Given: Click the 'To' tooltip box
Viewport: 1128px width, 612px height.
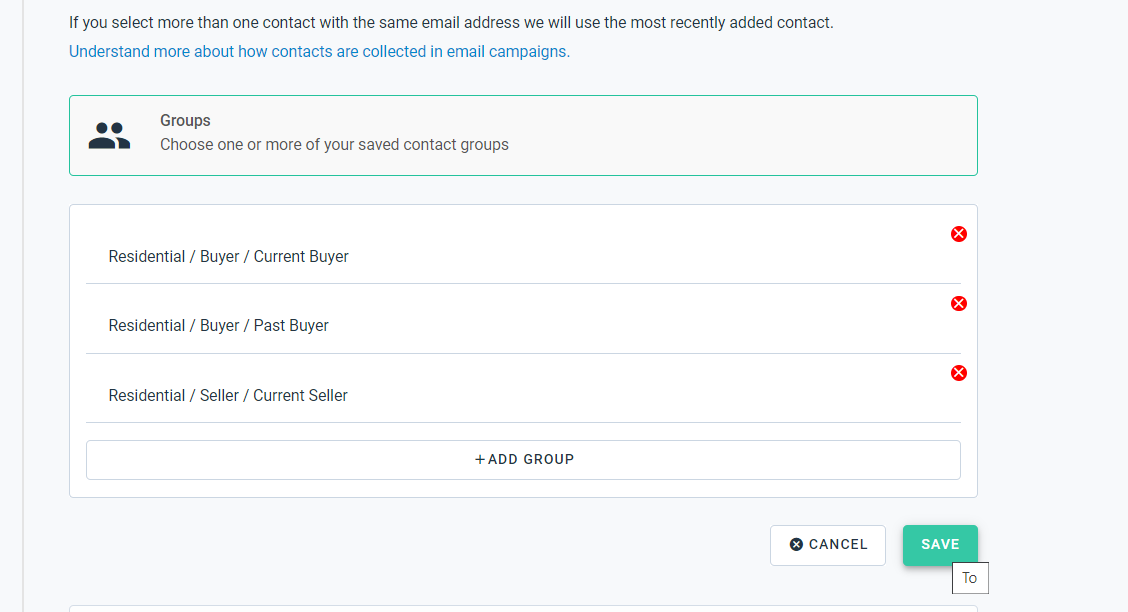Looking at the screenshot, I should pyautogui.click(x=970, y=578).
